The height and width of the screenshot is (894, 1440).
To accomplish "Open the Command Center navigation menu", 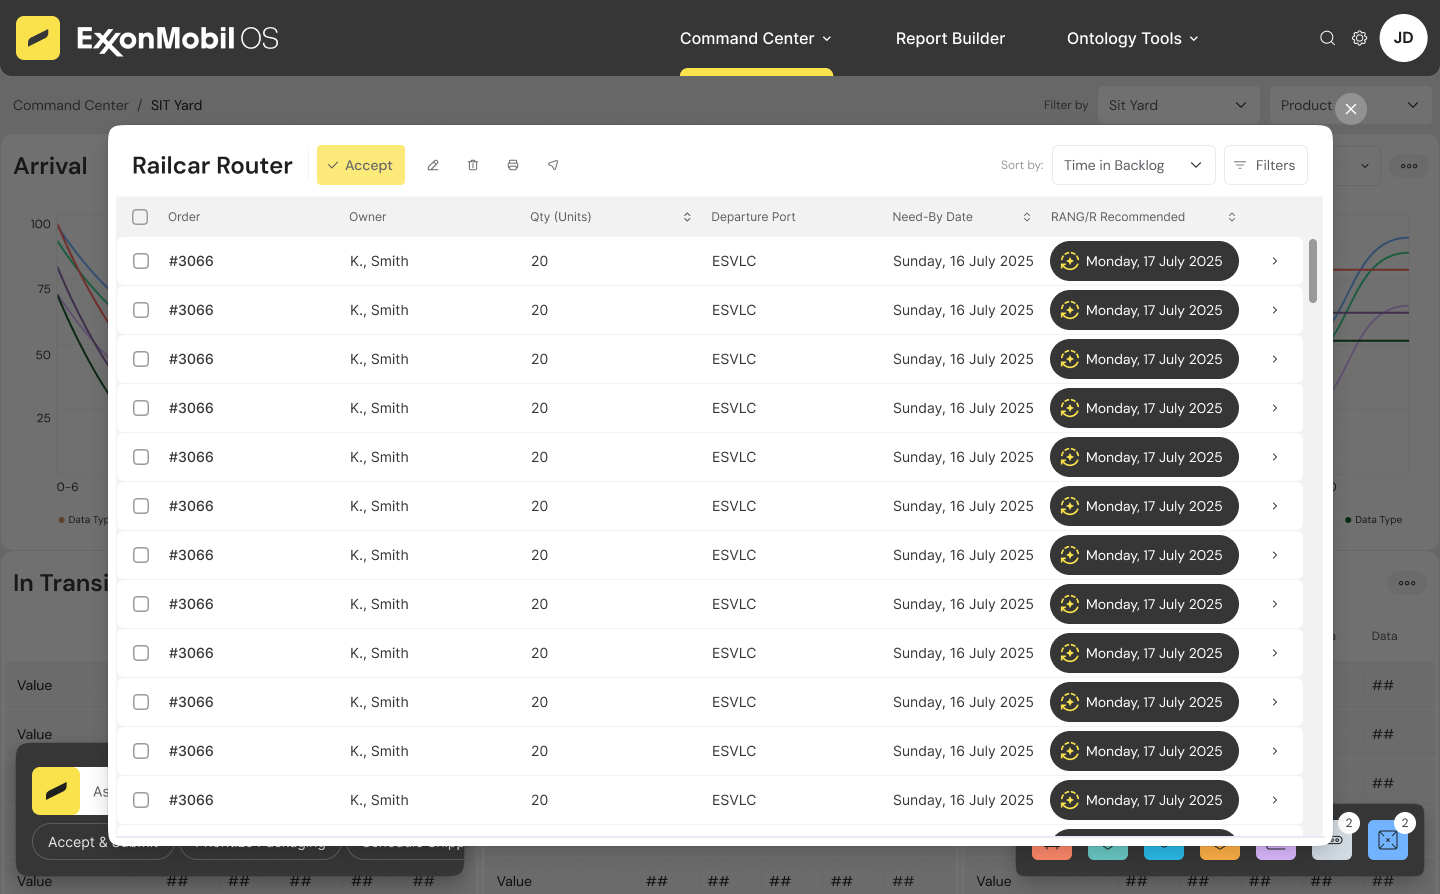I will coord(756,38).
